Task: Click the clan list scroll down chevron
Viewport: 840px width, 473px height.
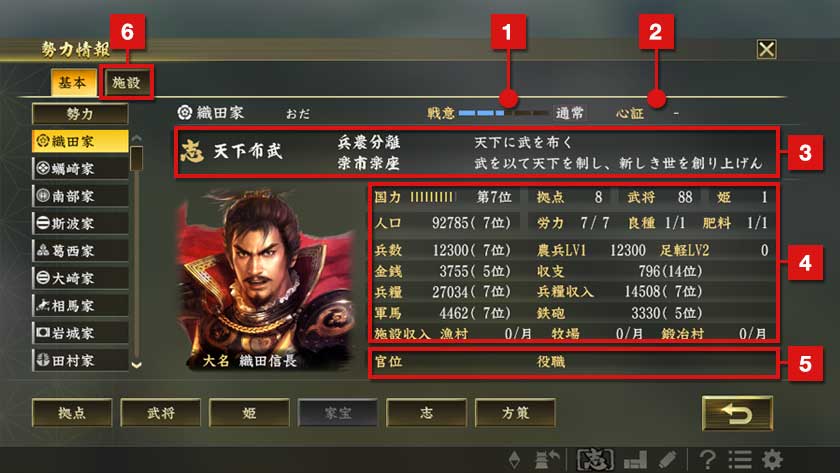Action: pos(137,365)
